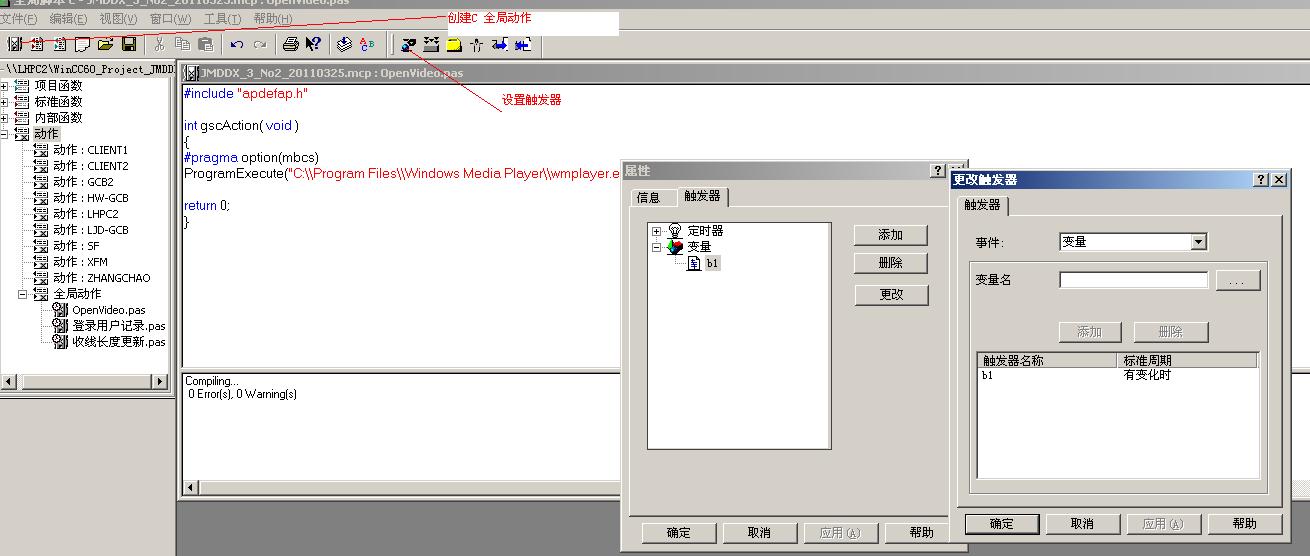This screenshot has height=556, width=1310.
Task: Click the yellow note toolbar icon
Action: click(x=454, y=44)
